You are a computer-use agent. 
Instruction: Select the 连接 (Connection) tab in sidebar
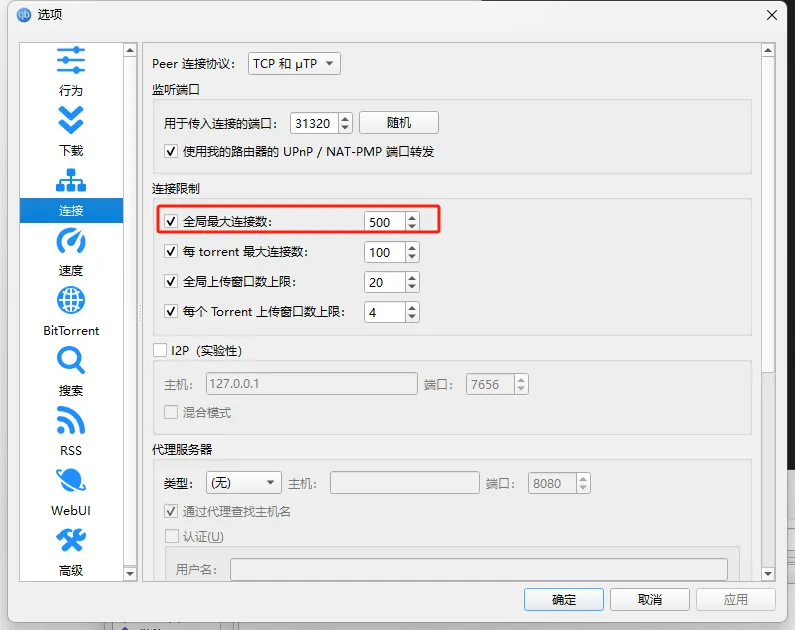coord(71,210)
